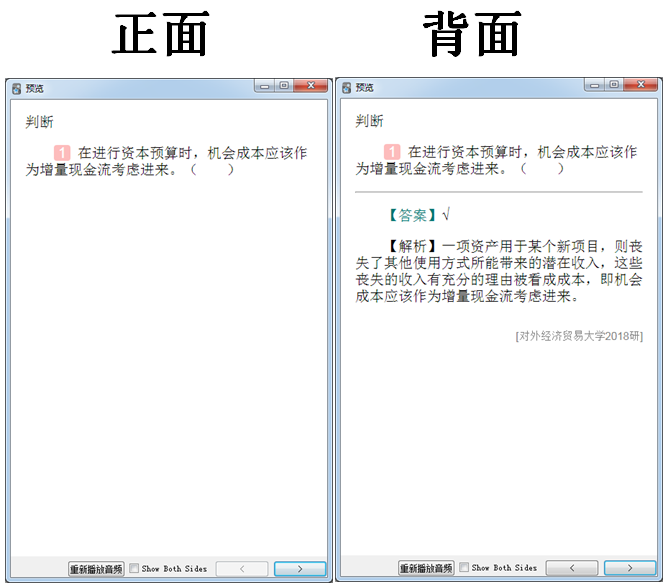Maximize the left preview window
The image size is (668, 586).
pos(284,86)
